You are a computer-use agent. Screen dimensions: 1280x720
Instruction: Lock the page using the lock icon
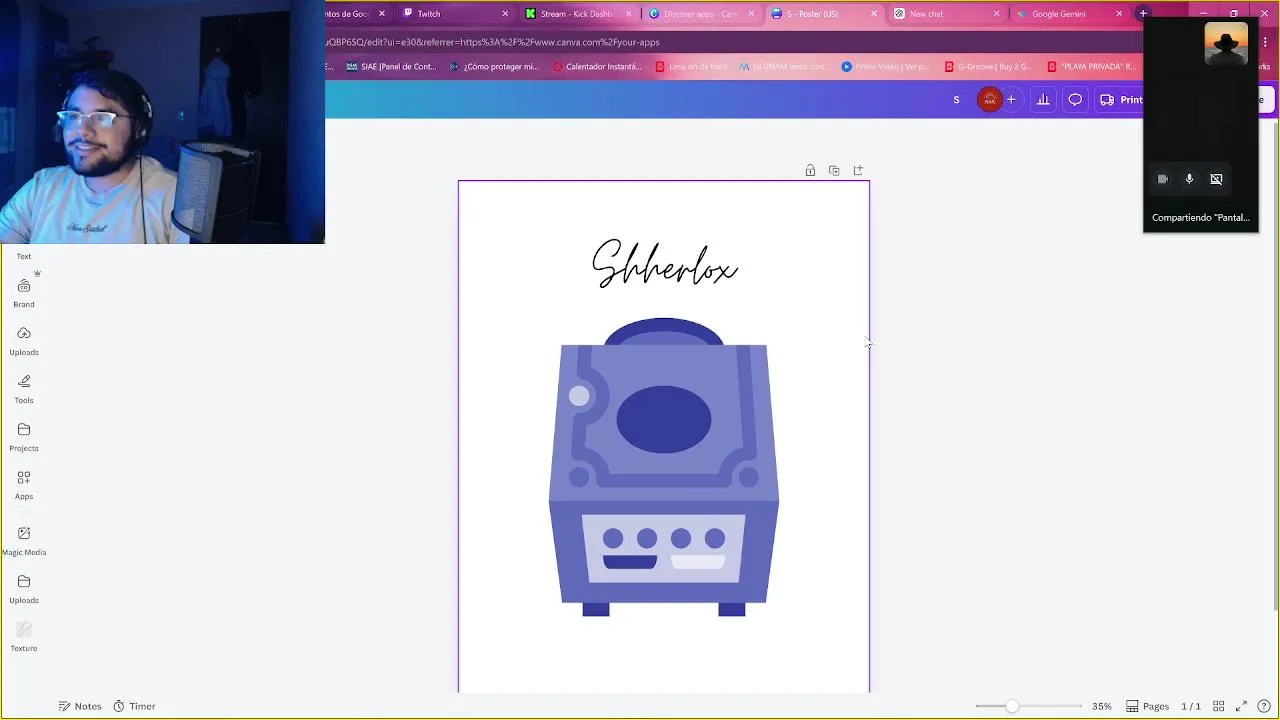[x=810, y=171]
